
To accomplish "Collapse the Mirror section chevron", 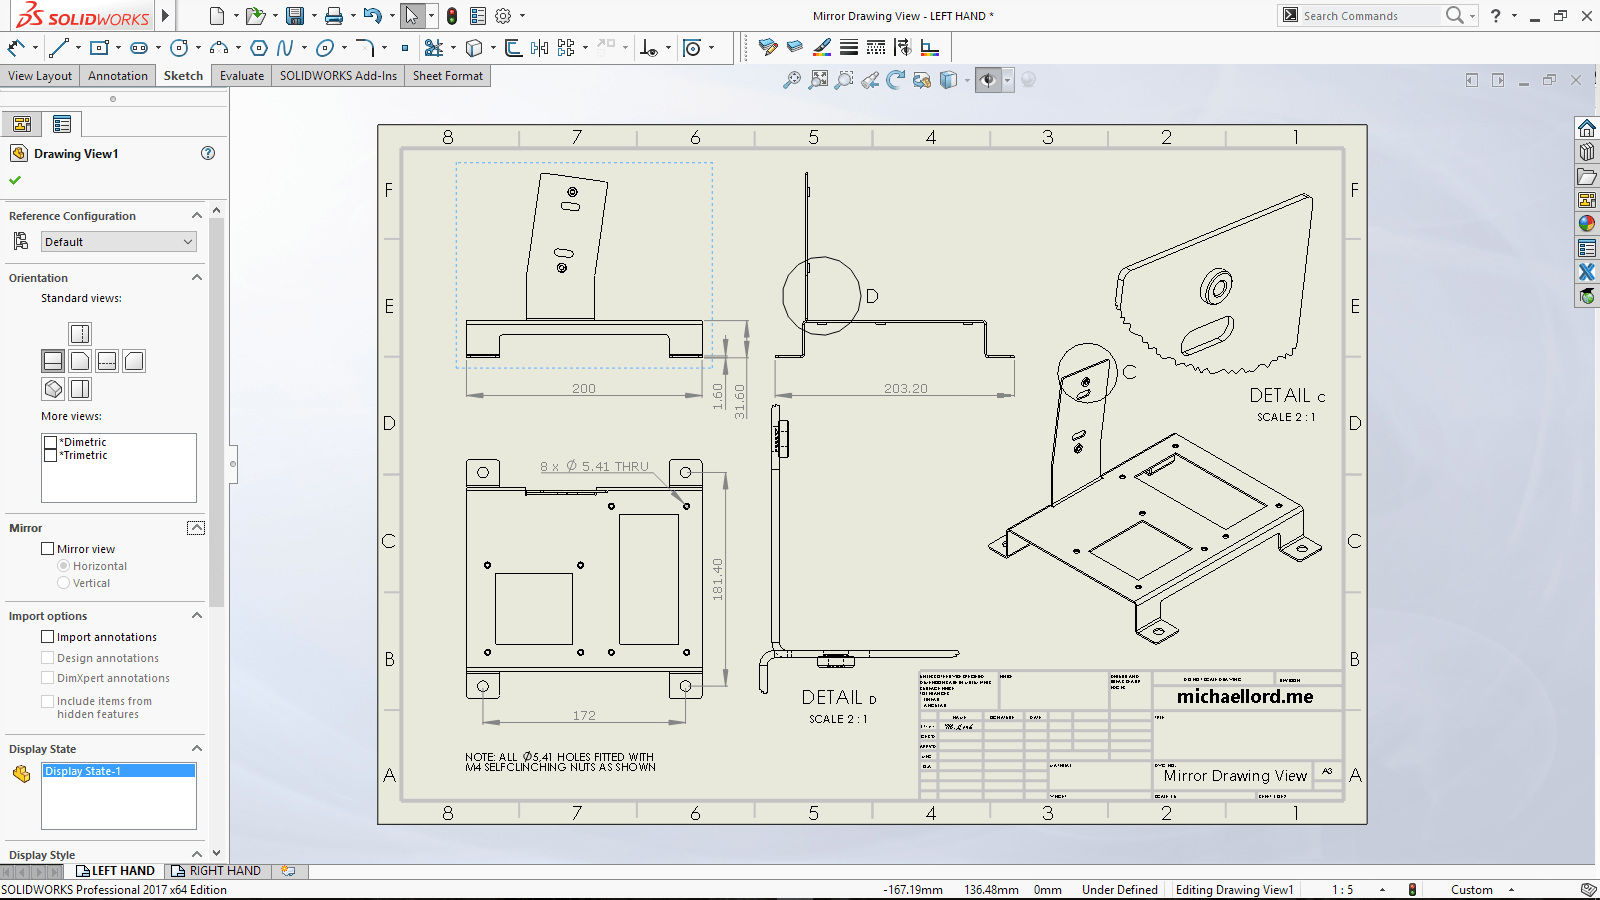I will tap(196, 528).
